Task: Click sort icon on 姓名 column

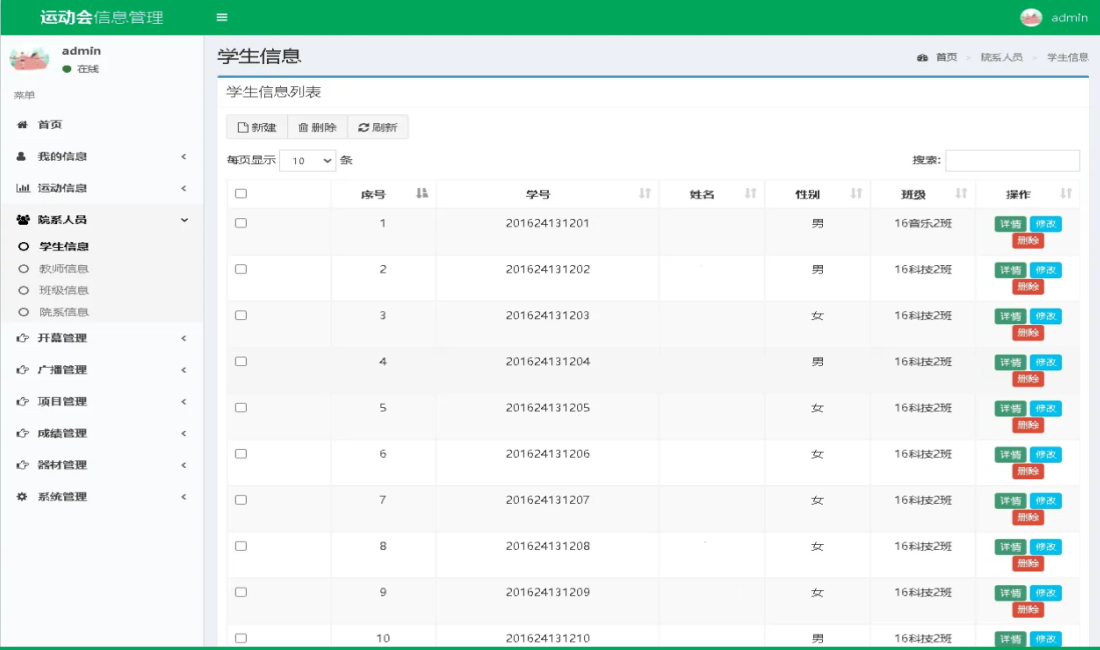Action: pyautogui.click(x=751, y=194)
